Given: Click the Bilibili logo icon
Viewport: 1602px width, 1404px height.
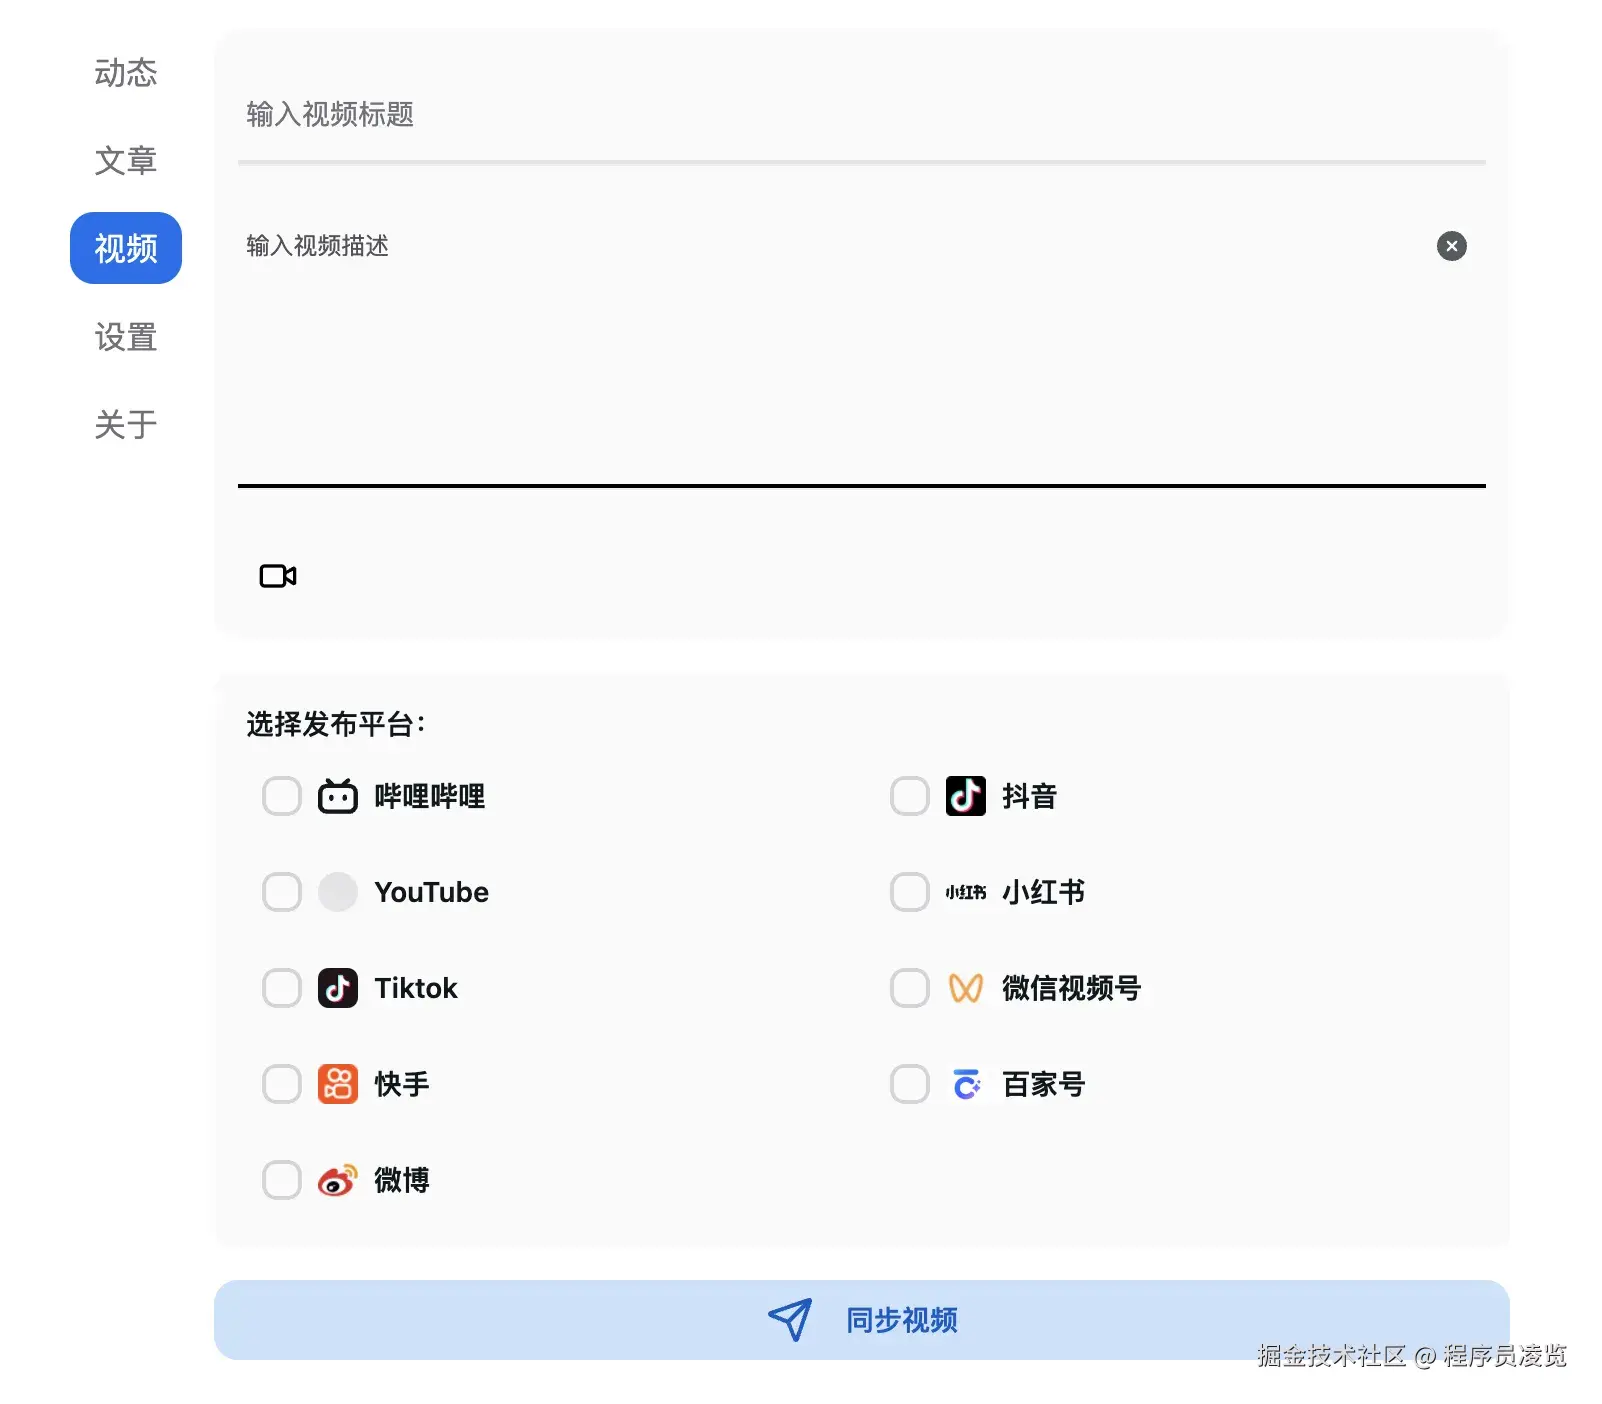Looking at the screenshot, I should point(338,796).
